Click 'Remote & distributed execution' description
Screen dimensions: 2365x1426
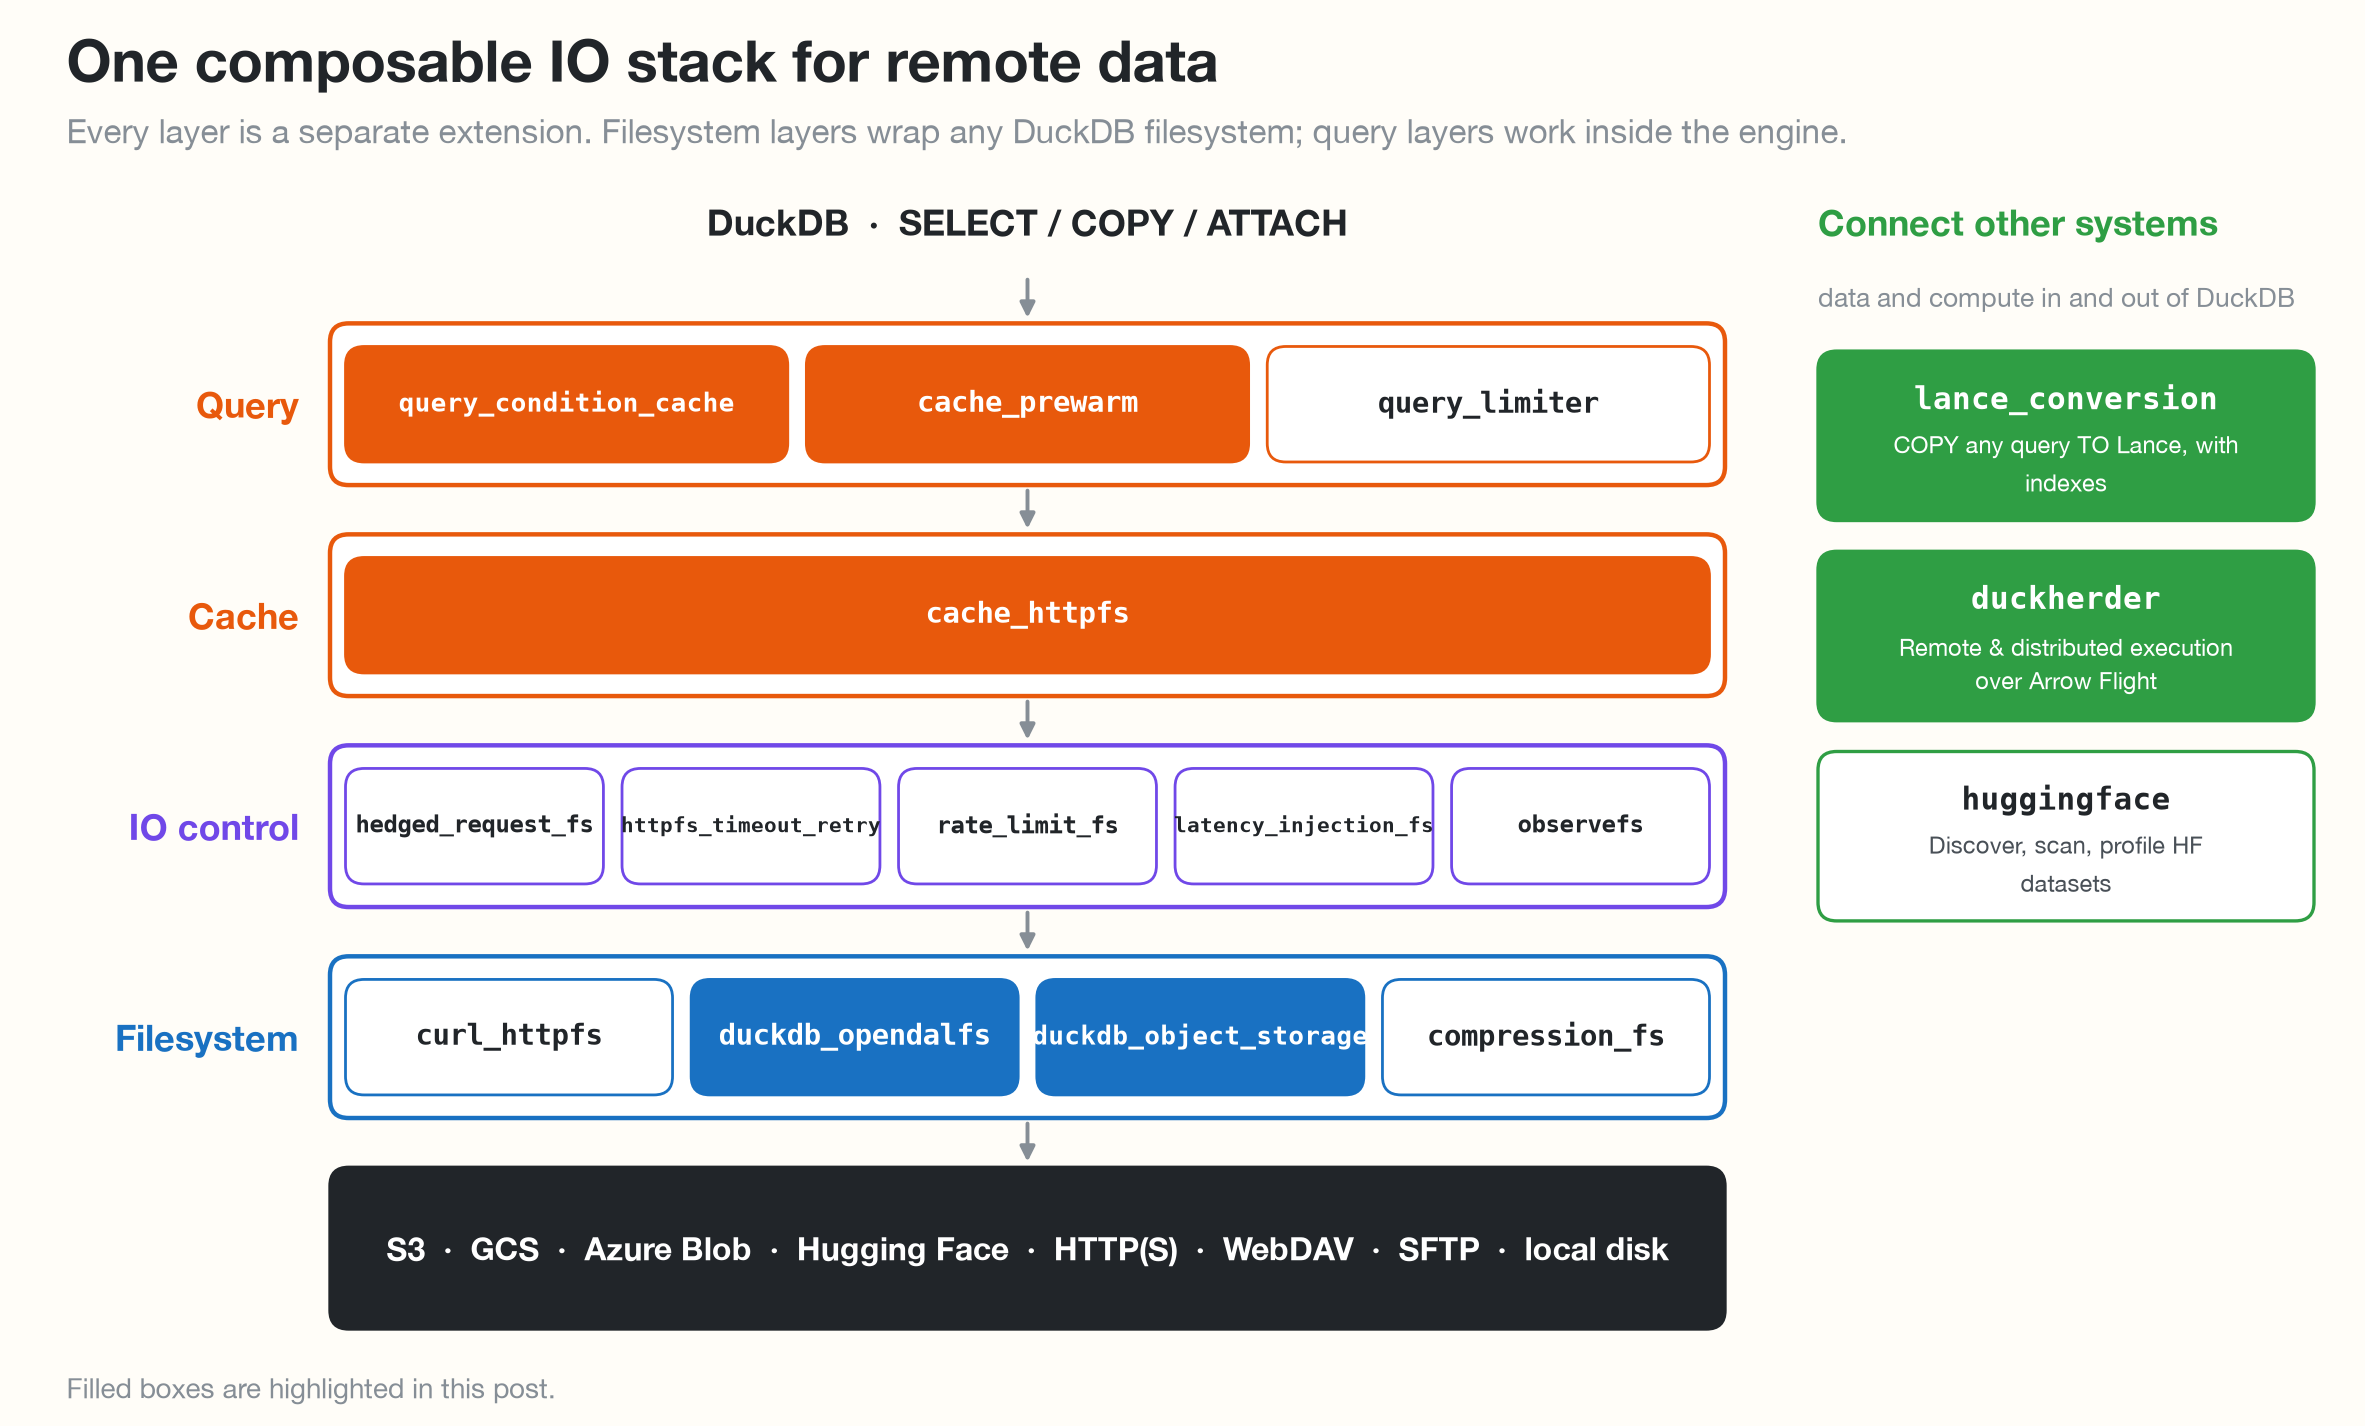2066,664
